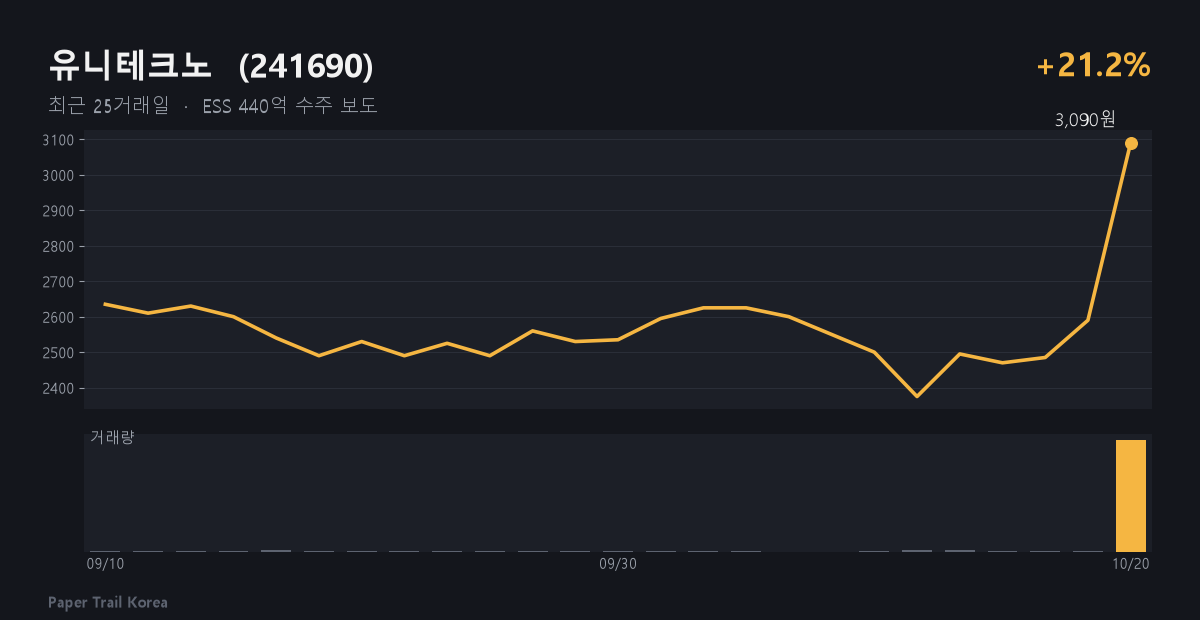Click the "2800" y-axis label

[58, 246]
